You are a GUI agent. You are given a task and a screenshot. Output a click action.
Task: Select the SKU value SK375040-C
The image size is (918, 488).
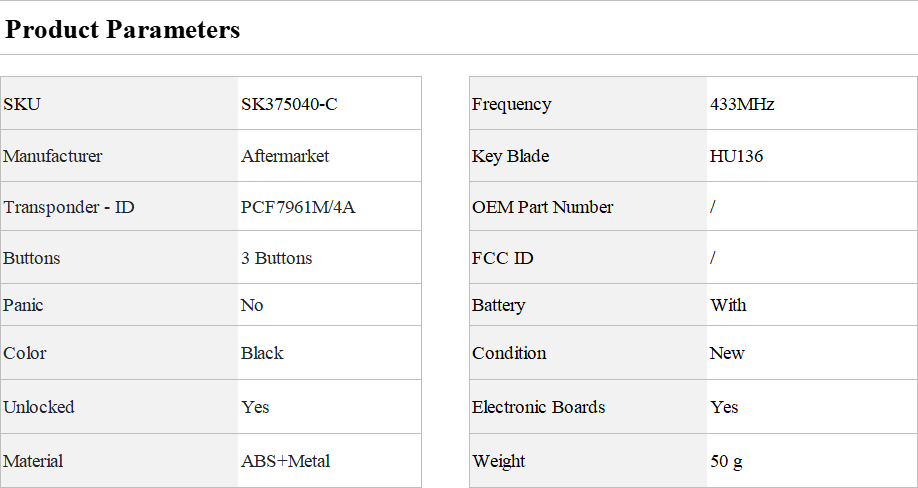click(289, 104)
